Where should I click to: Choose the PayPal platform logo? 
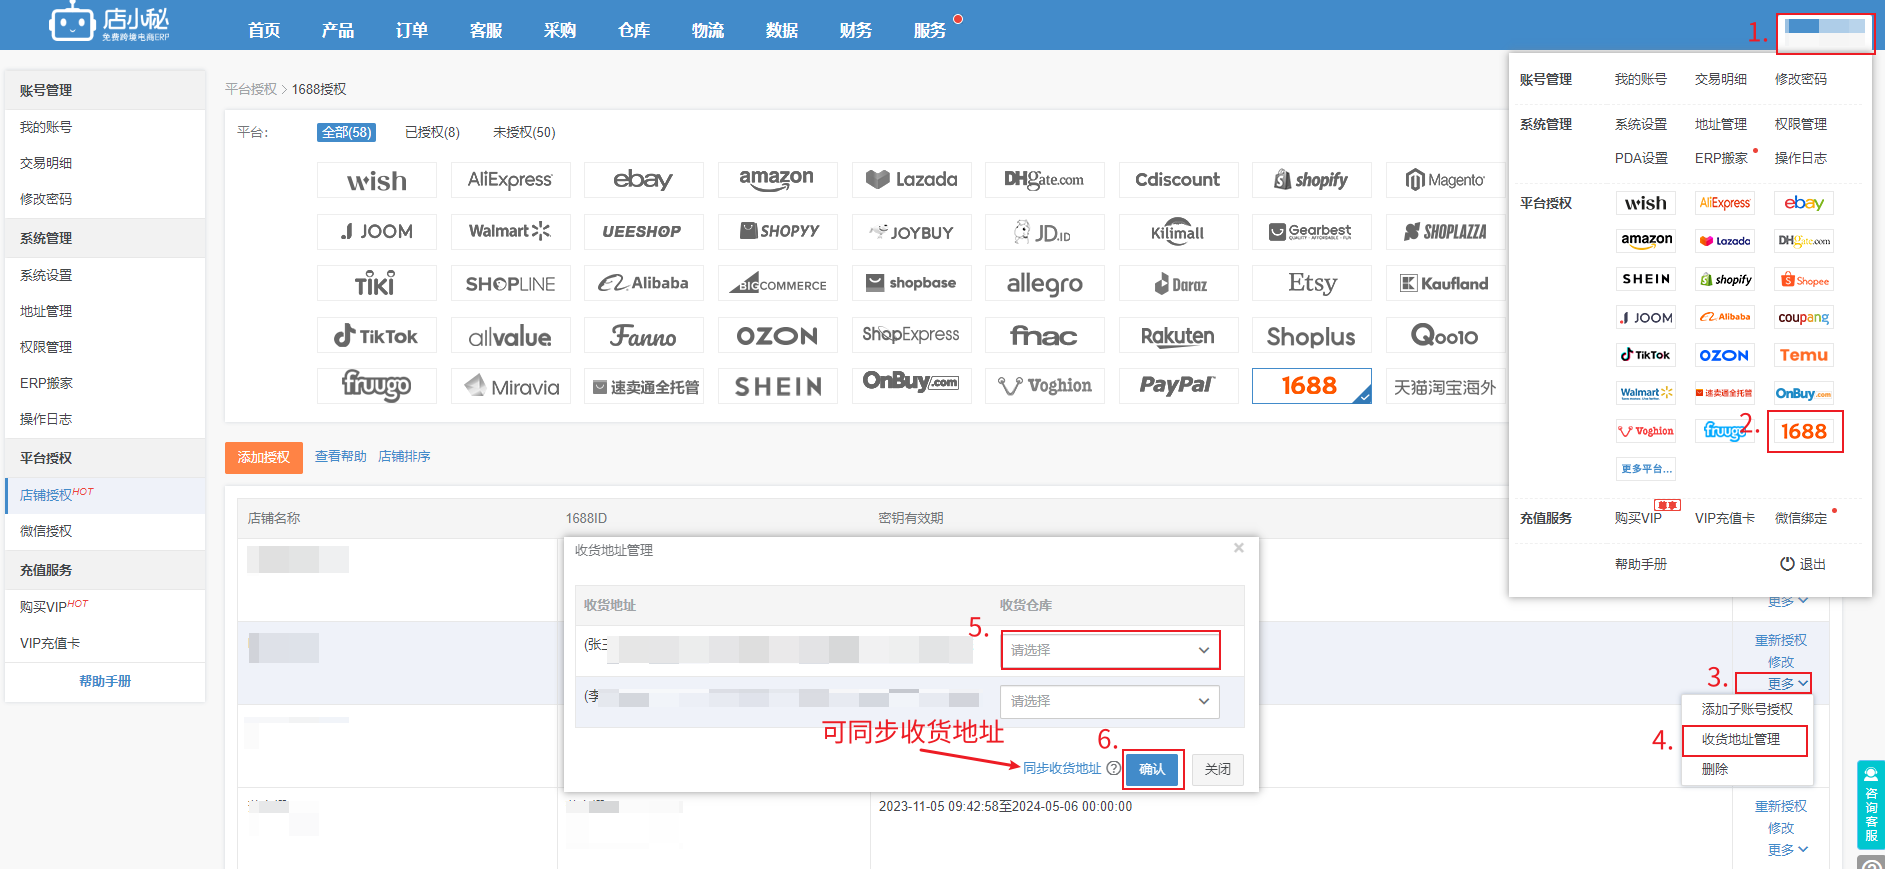point(1178,386)
